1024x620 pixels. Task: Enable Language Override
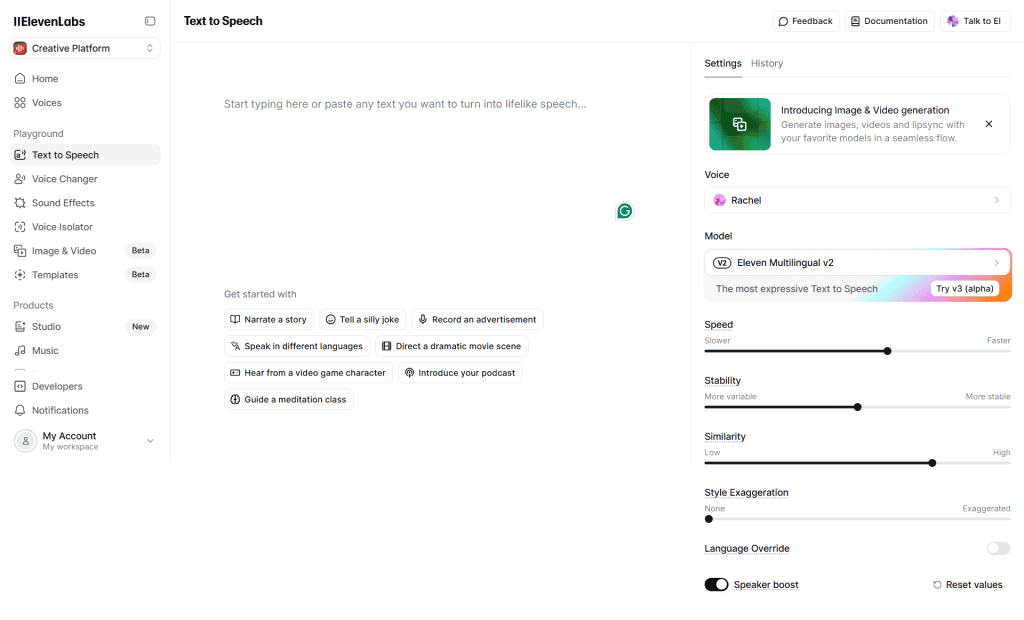click(998, 548)
